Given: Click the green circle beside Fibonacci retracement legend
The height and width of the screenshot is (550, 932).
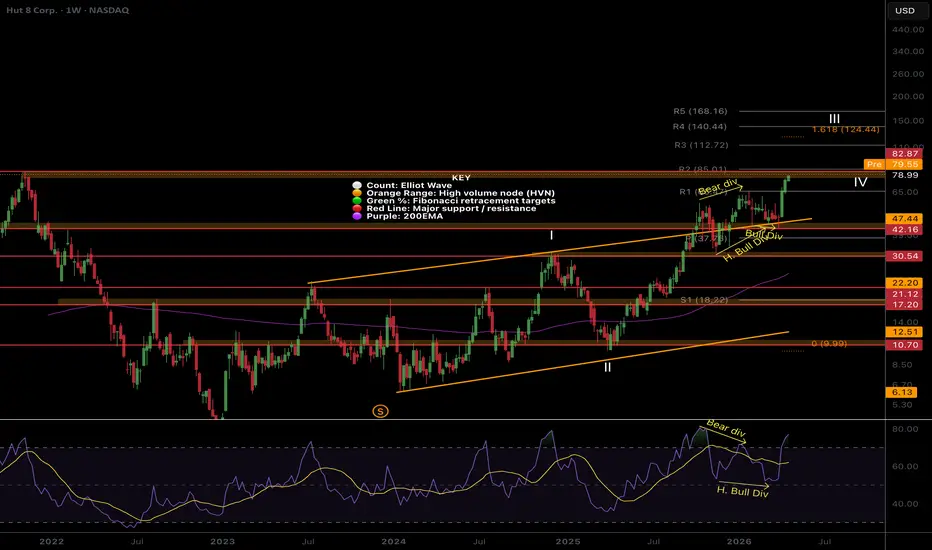Looking at the screenshot, I should pyautogui.click(x=357, y=201).
